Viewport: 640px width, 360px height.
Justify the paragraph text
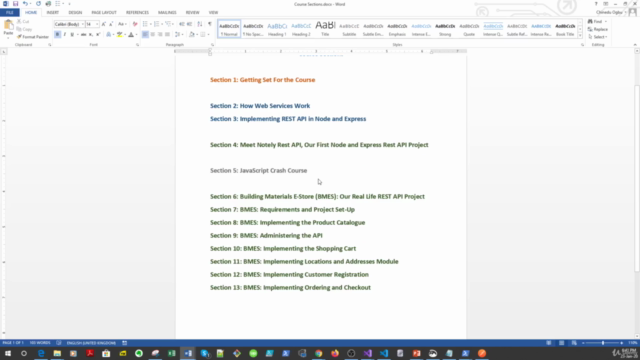(167, 35)
